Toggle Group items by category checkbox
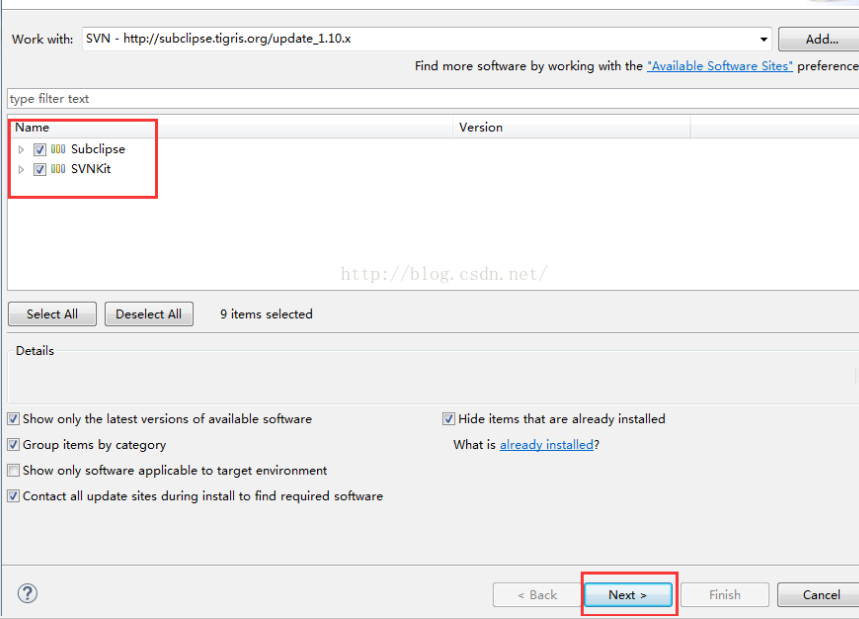Viewport: 859px width, 619px height. point(14,445)
